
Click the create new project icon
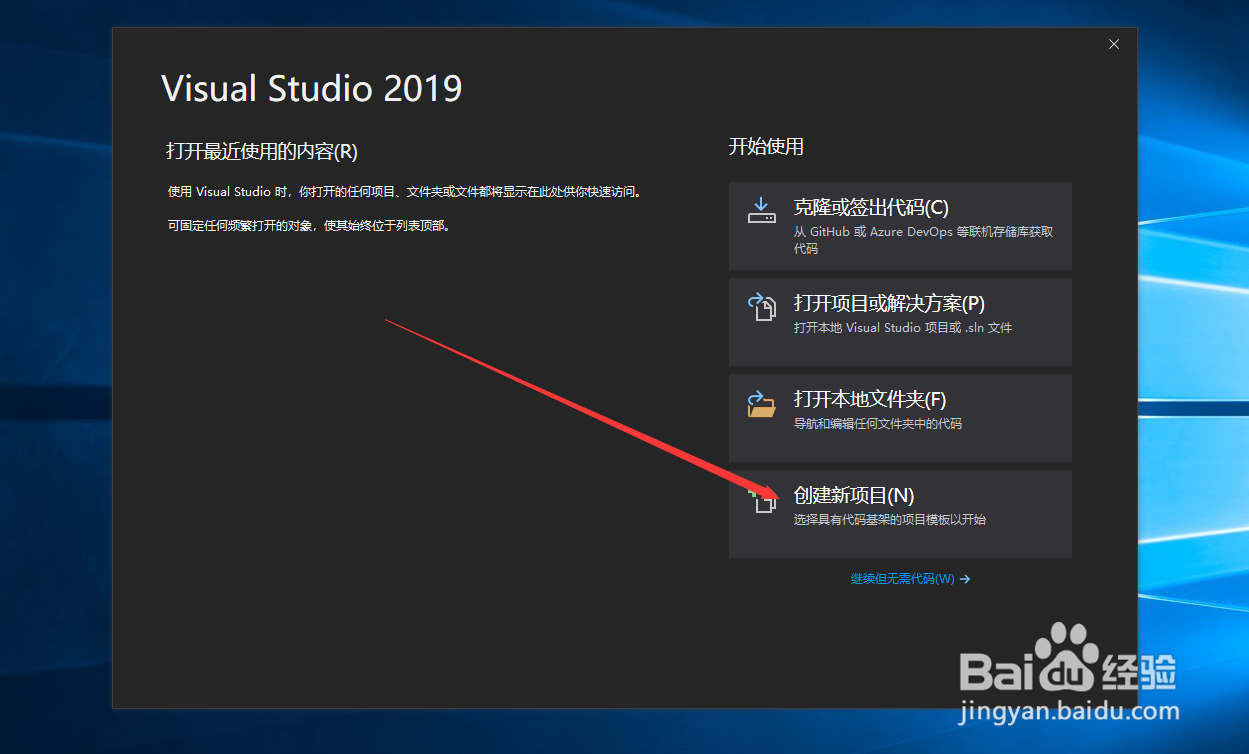[x=764, y=499]
